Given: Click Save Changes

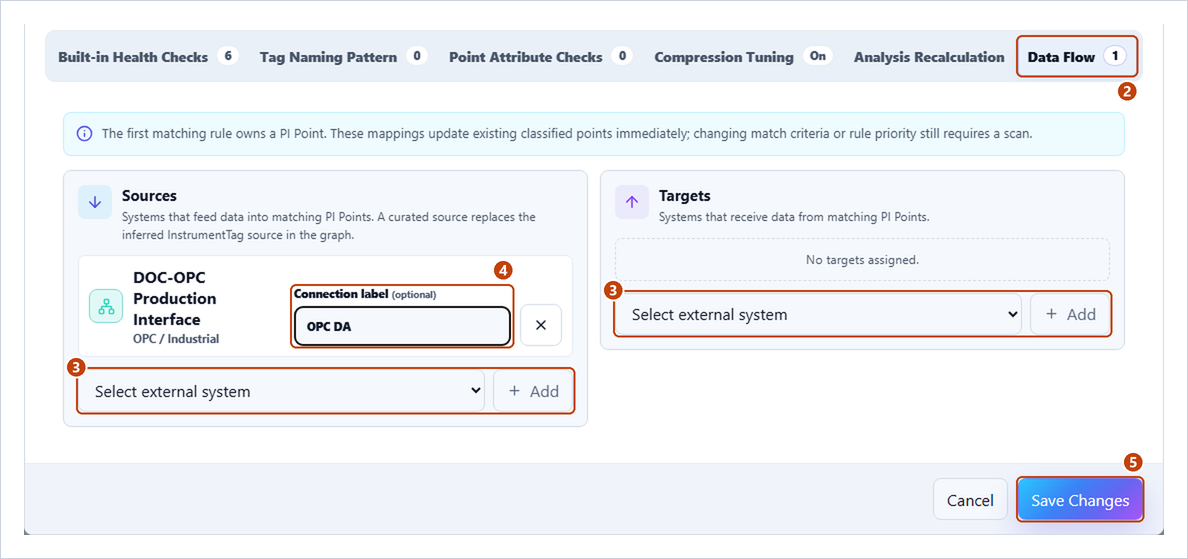Looking at the screenshot, I should (1080, 501).
